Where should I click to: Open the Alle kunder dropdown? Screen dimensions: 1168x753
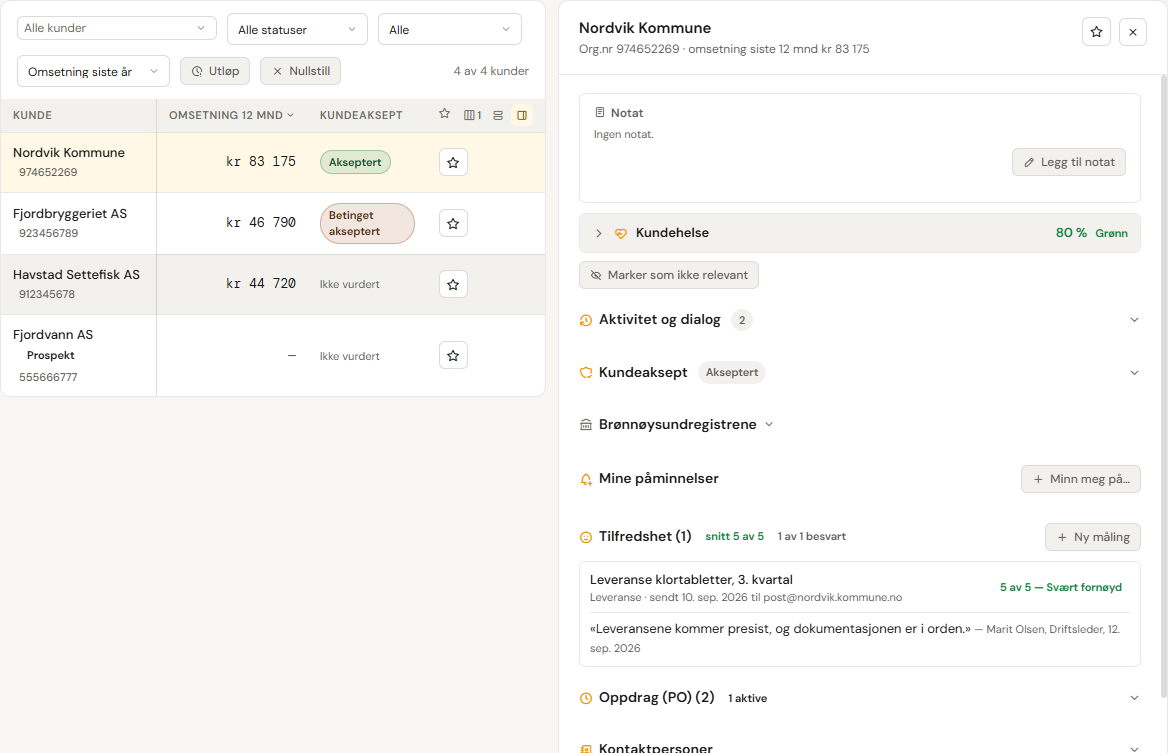117,28
